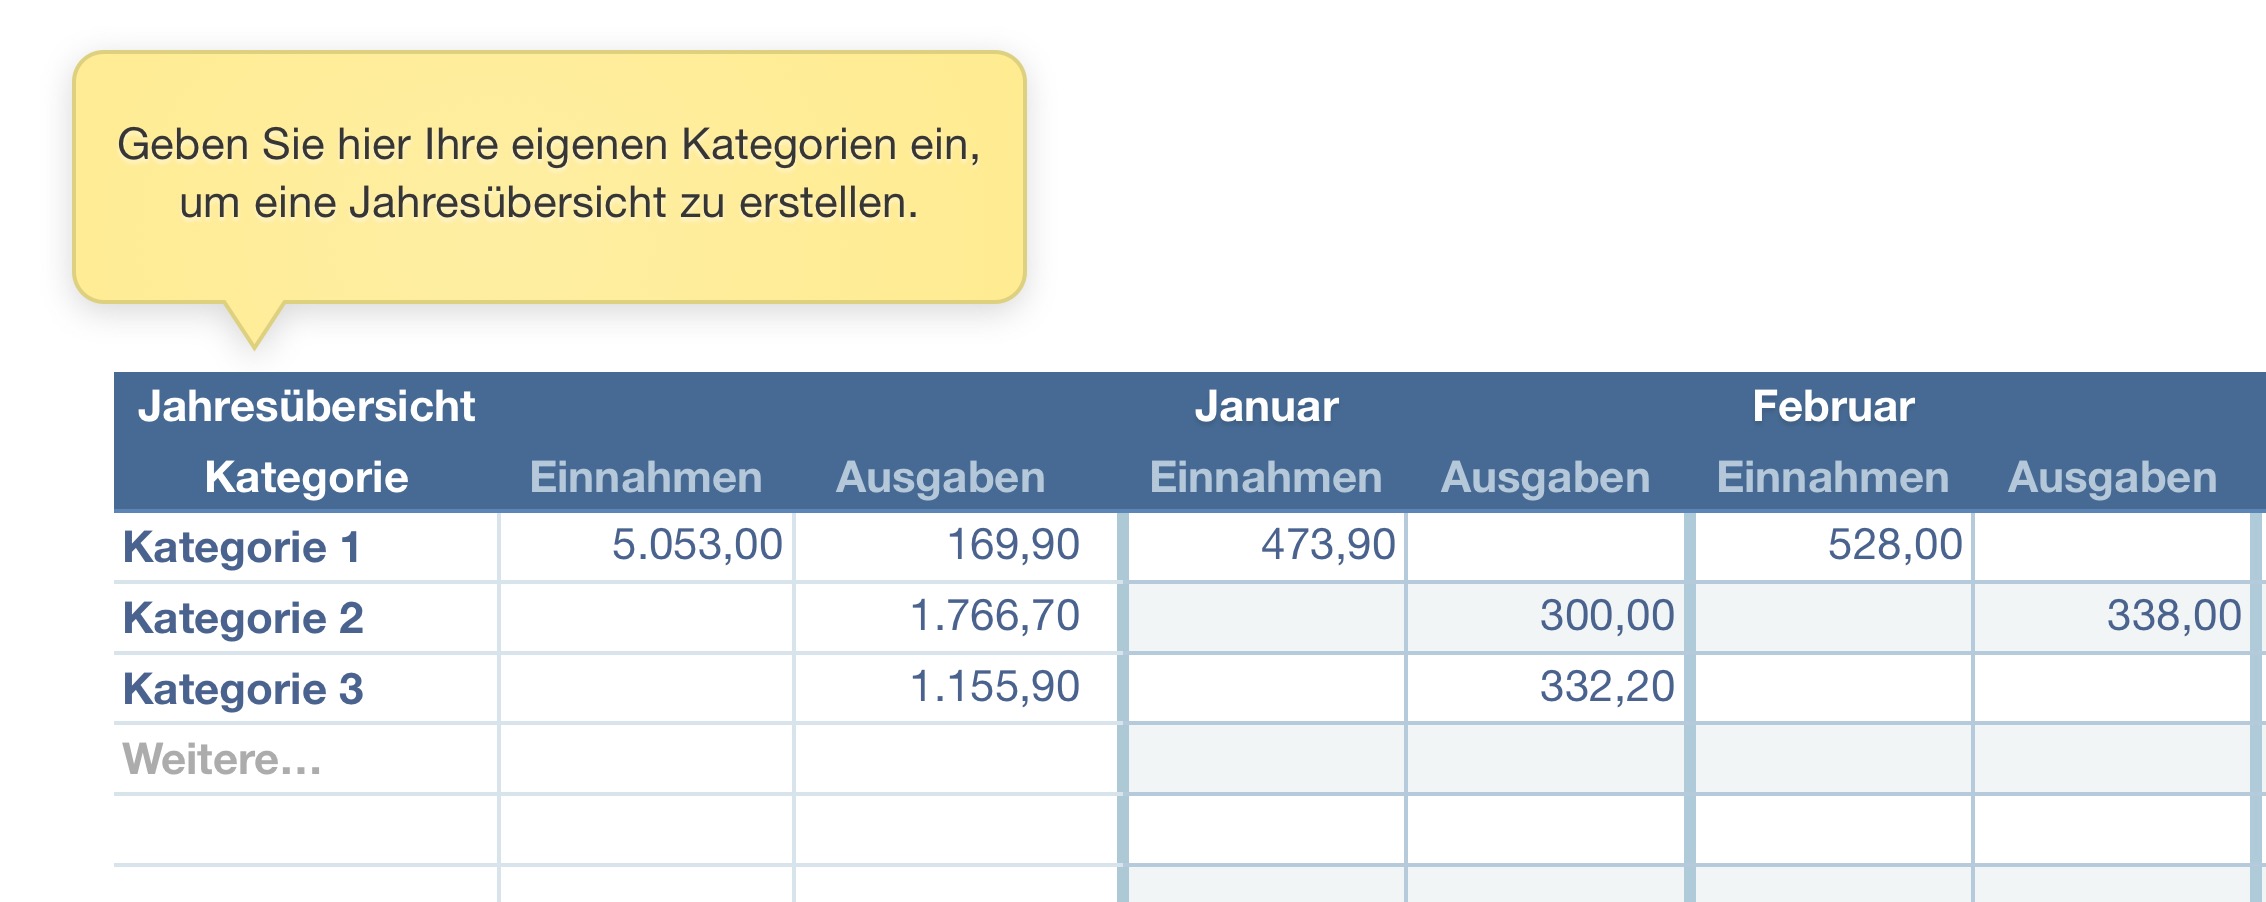Select the "Kategorie 1" row label

(x=241, y=547)
